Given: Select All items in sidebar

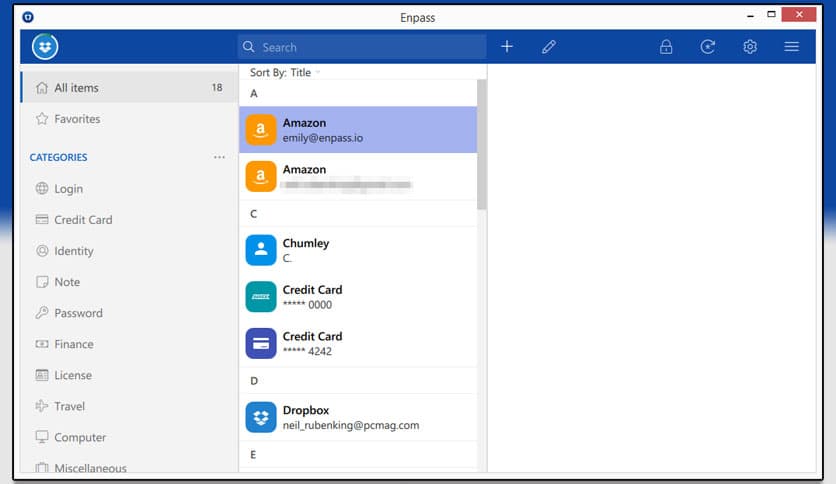Looking at the screenshot, I should click(129, 87).
